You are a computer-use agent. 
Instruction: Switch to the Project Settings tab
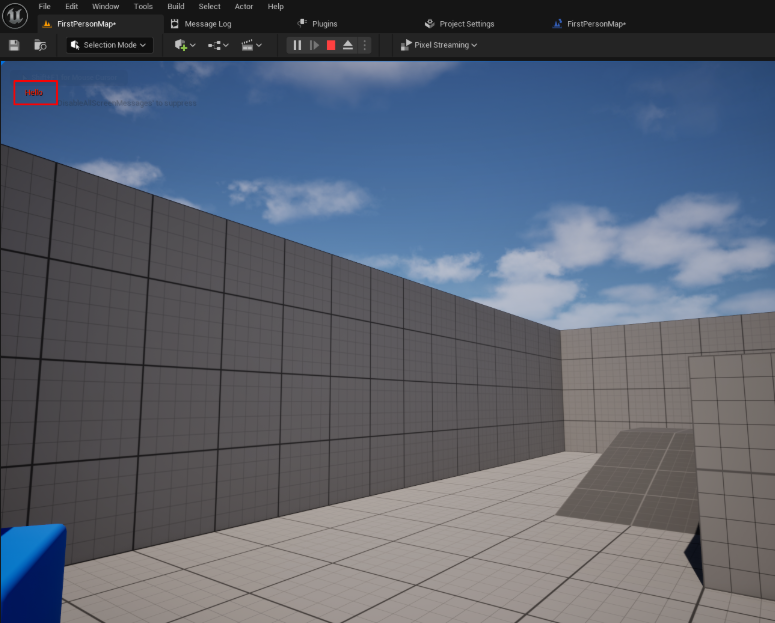(466, 23)
